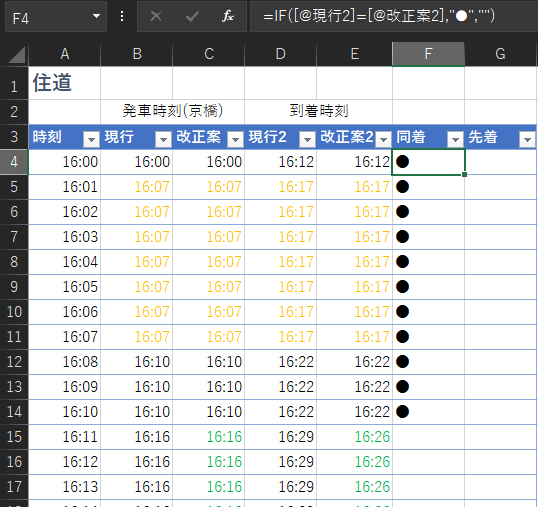Viewport: 538px width, 507px height.
Task: Click empty 同着 cell in row 15
Action: tap(429, 437)
